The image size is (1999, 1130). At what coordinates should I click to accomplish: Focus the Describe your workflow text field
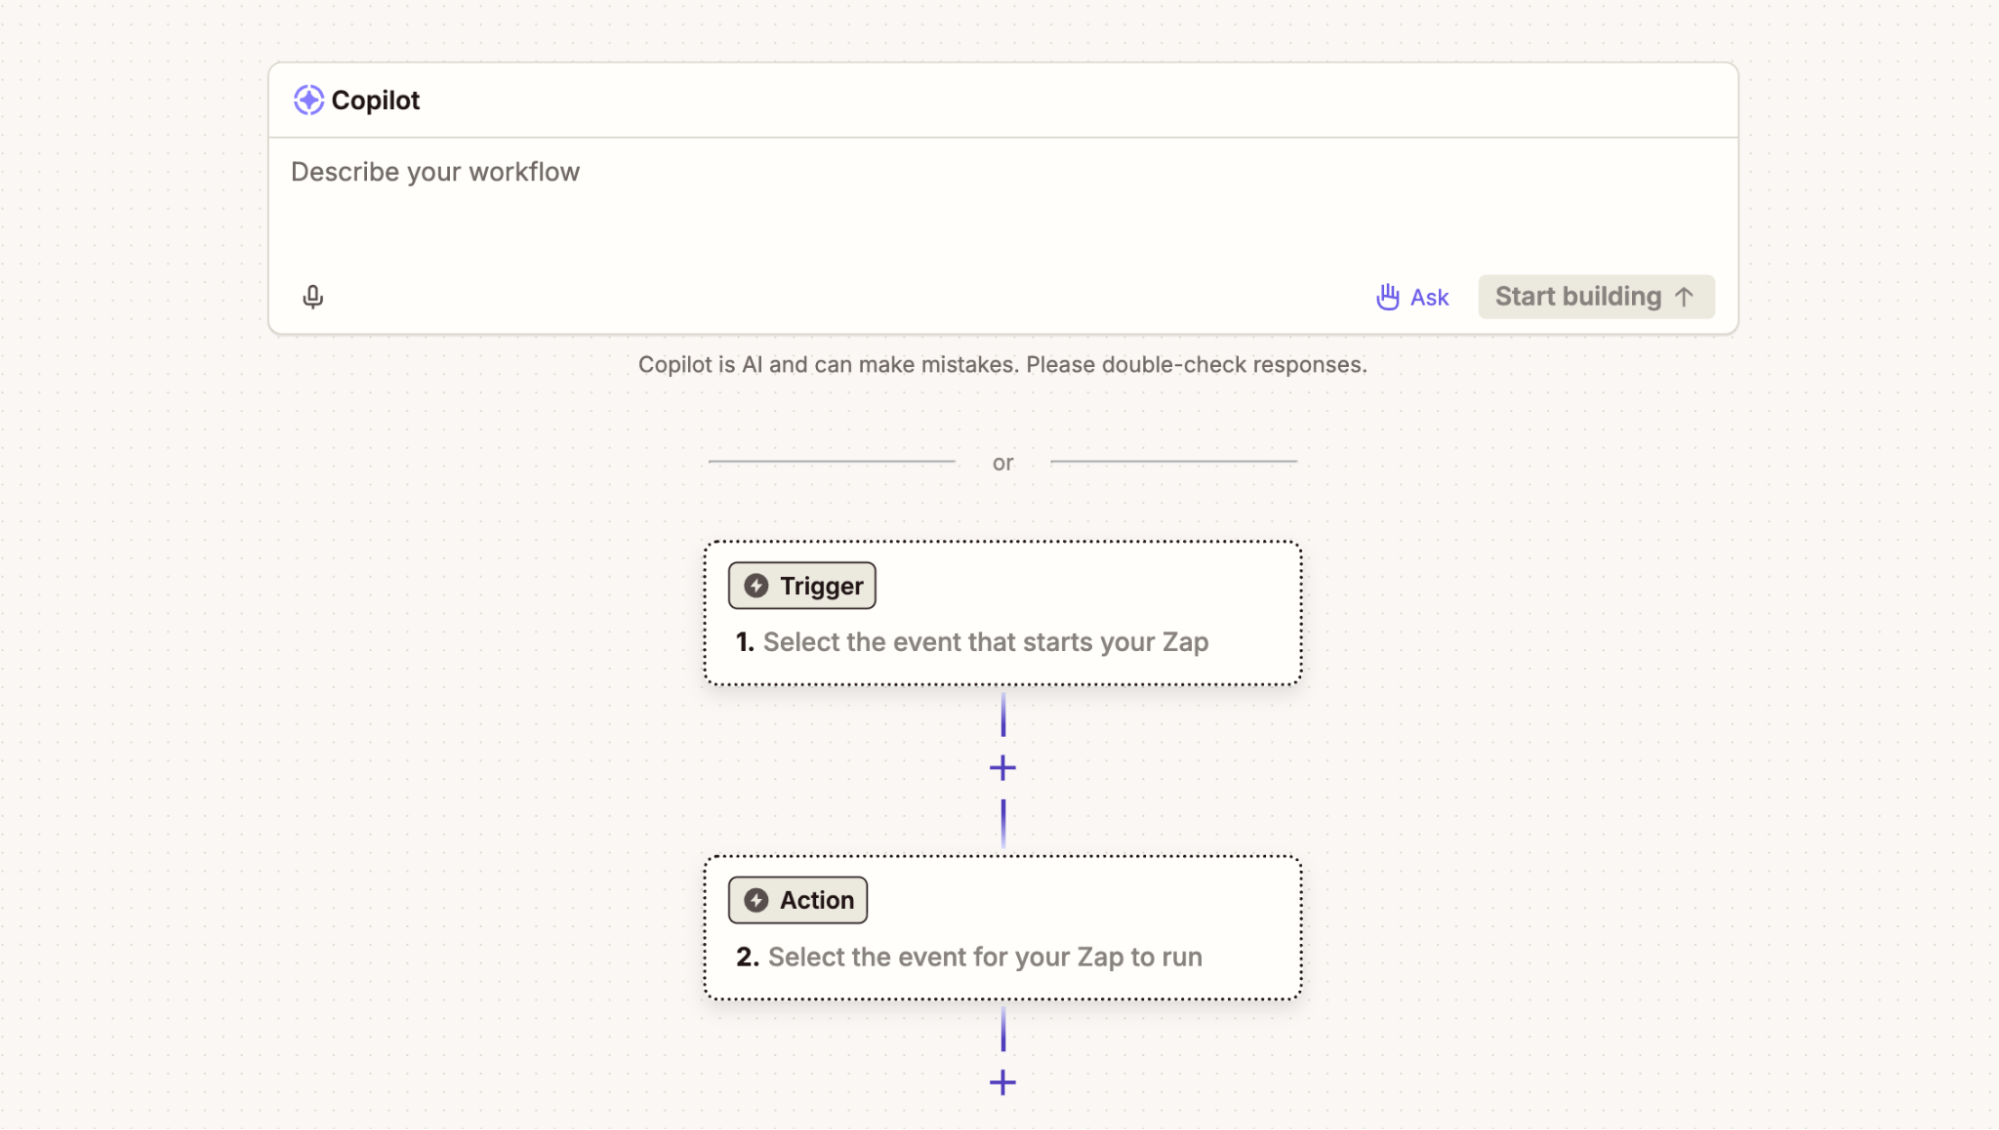1003,205
